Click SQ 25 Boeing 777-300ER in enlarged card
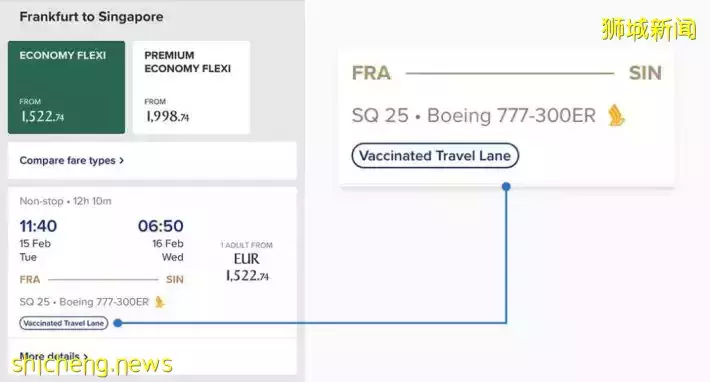 (474, 115)
